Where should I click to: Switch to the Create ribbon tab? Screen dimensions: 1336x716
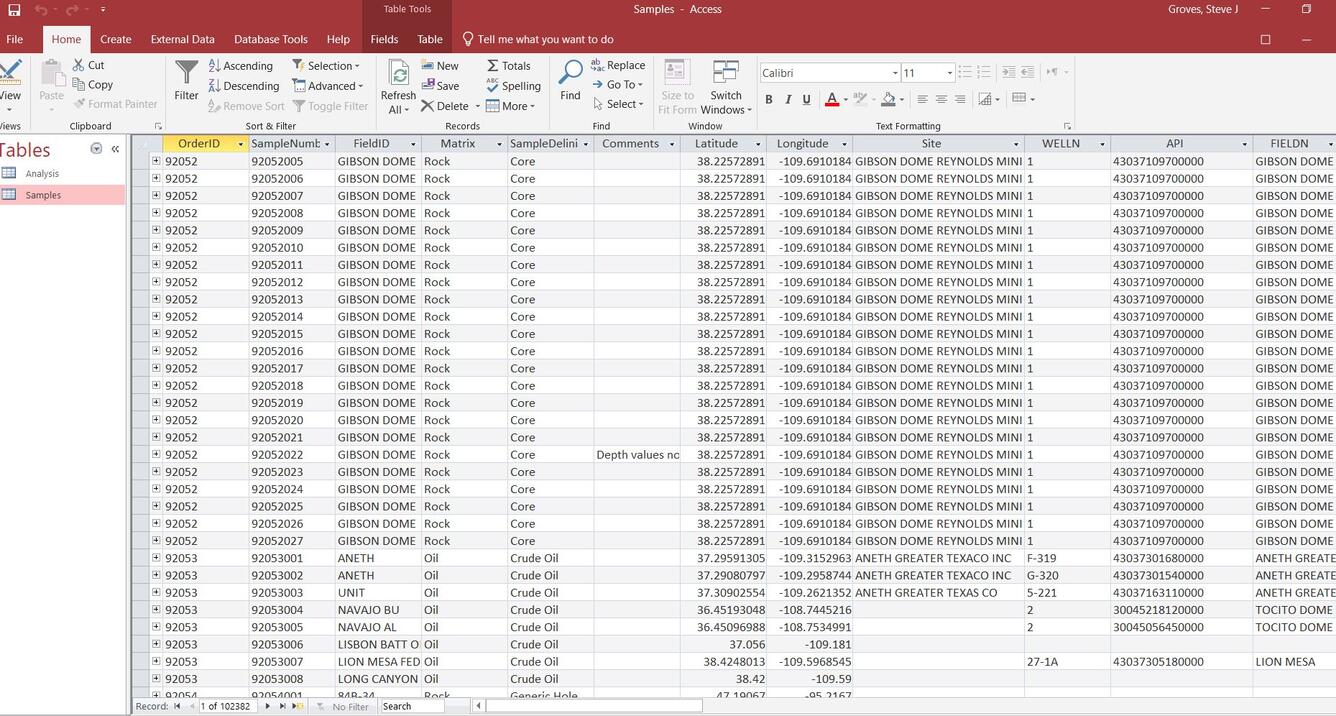point(115,39)
